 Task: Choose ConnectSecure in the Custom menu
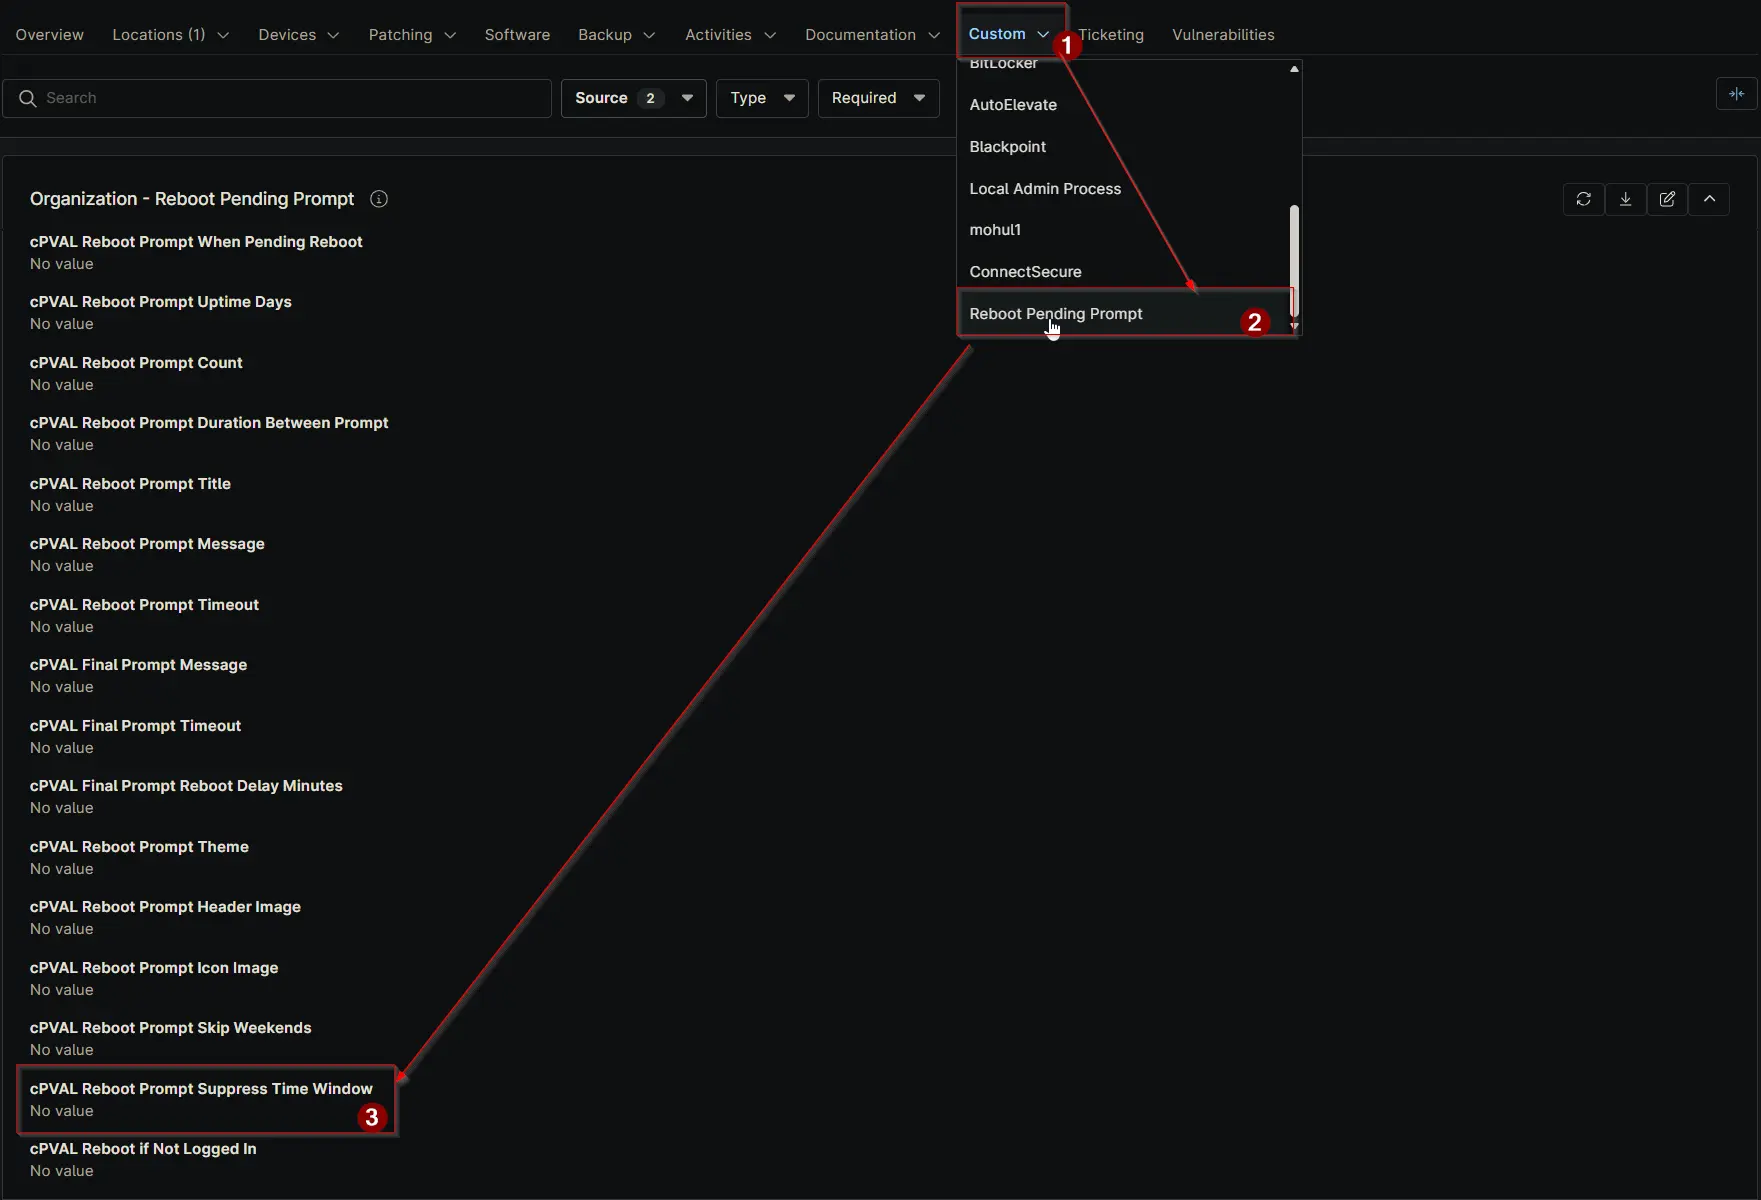(1025, 272)
